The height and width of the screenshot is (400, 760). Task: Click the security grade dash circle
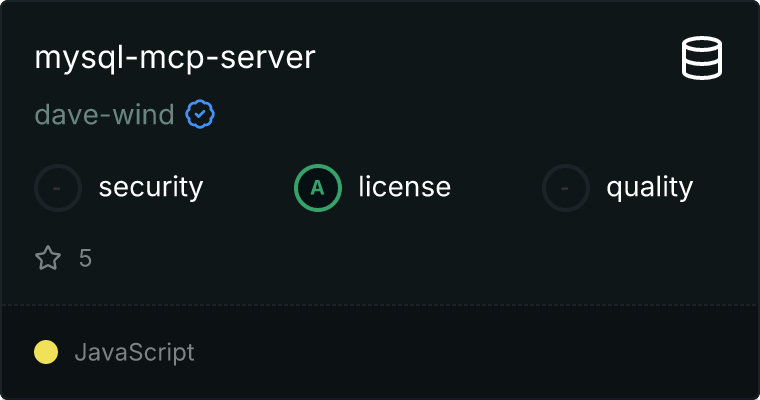58,187
